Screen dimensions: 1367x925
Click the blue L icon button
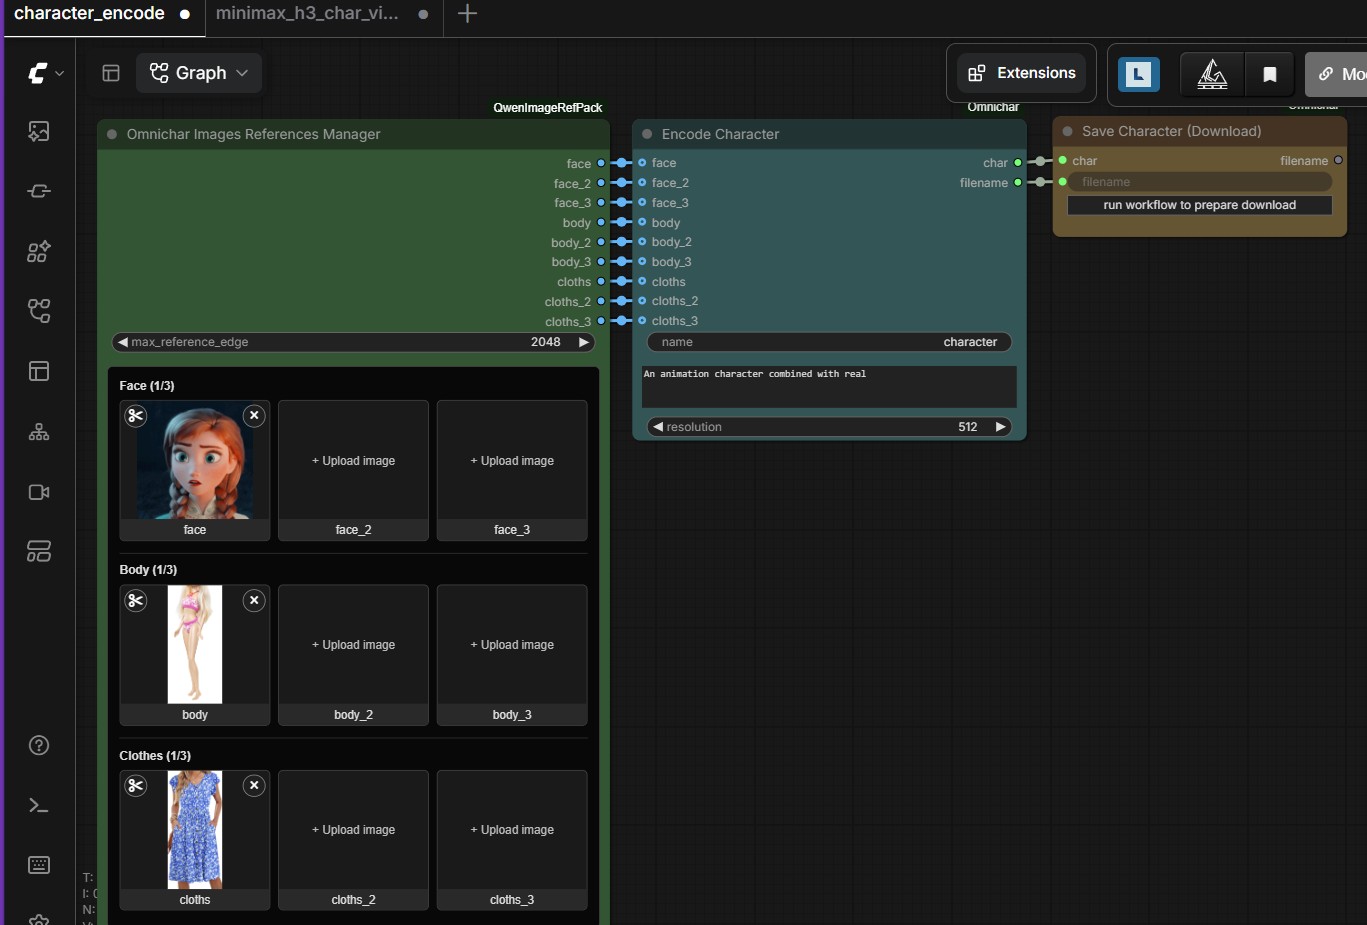1139,74
